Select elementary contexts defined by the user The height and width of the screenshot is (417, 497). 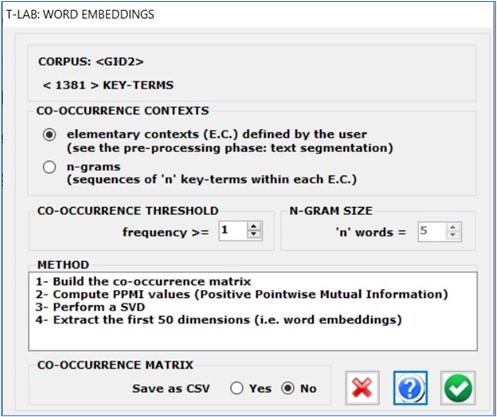pos(49,135)
